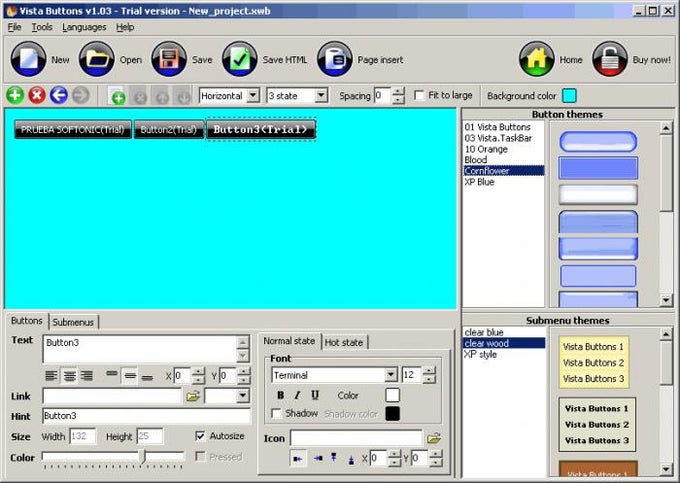
Task: Align text left in the Text panel
Action: [51, 375]
